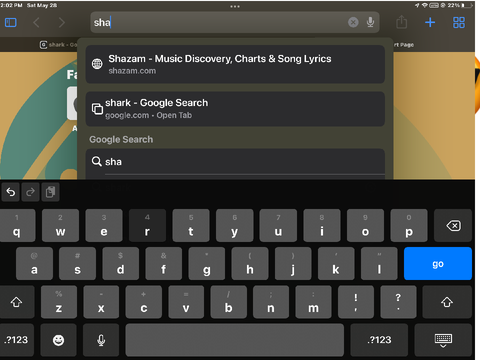This screenshot has height=360, width=480.
Task: Tap the keyboard undo arrow
Action: [x=11, y=192]
